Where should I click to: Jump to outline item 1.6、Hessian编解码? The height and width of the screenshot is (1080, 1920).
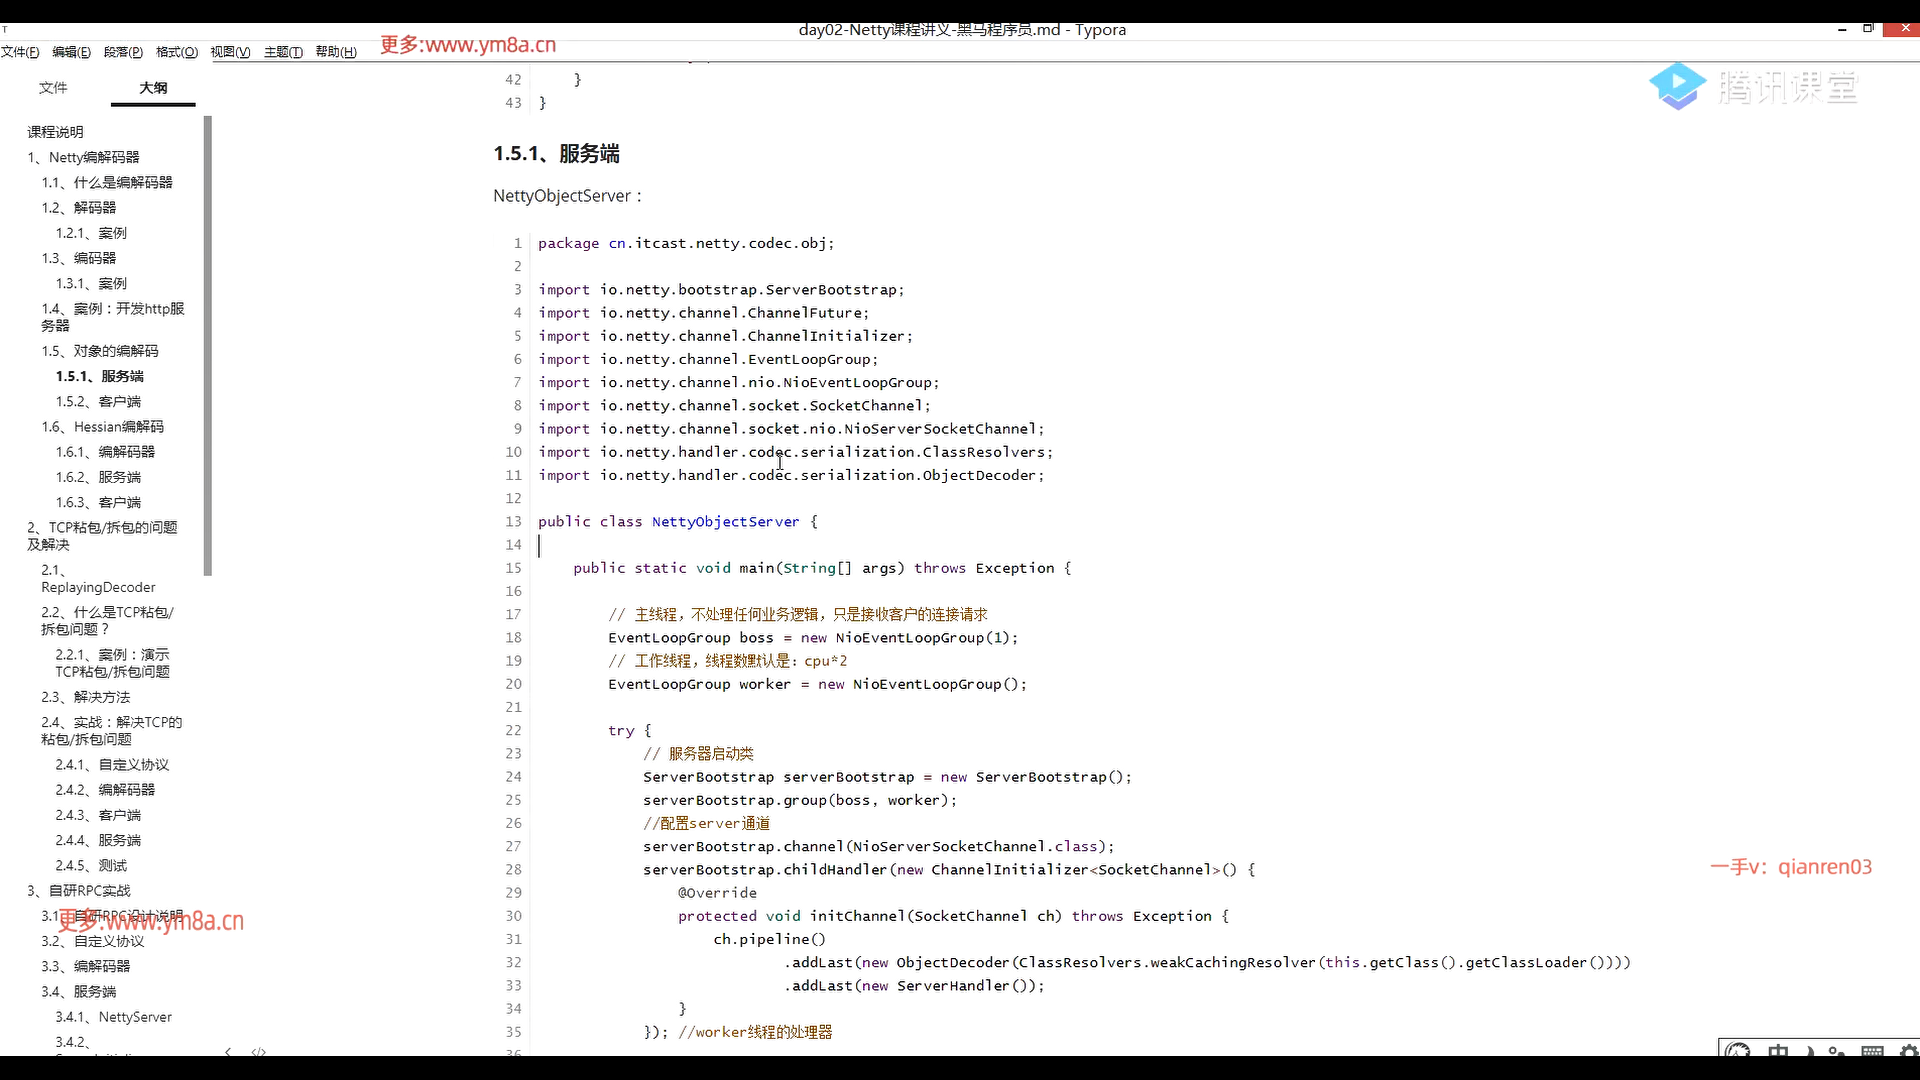(102, 426)
